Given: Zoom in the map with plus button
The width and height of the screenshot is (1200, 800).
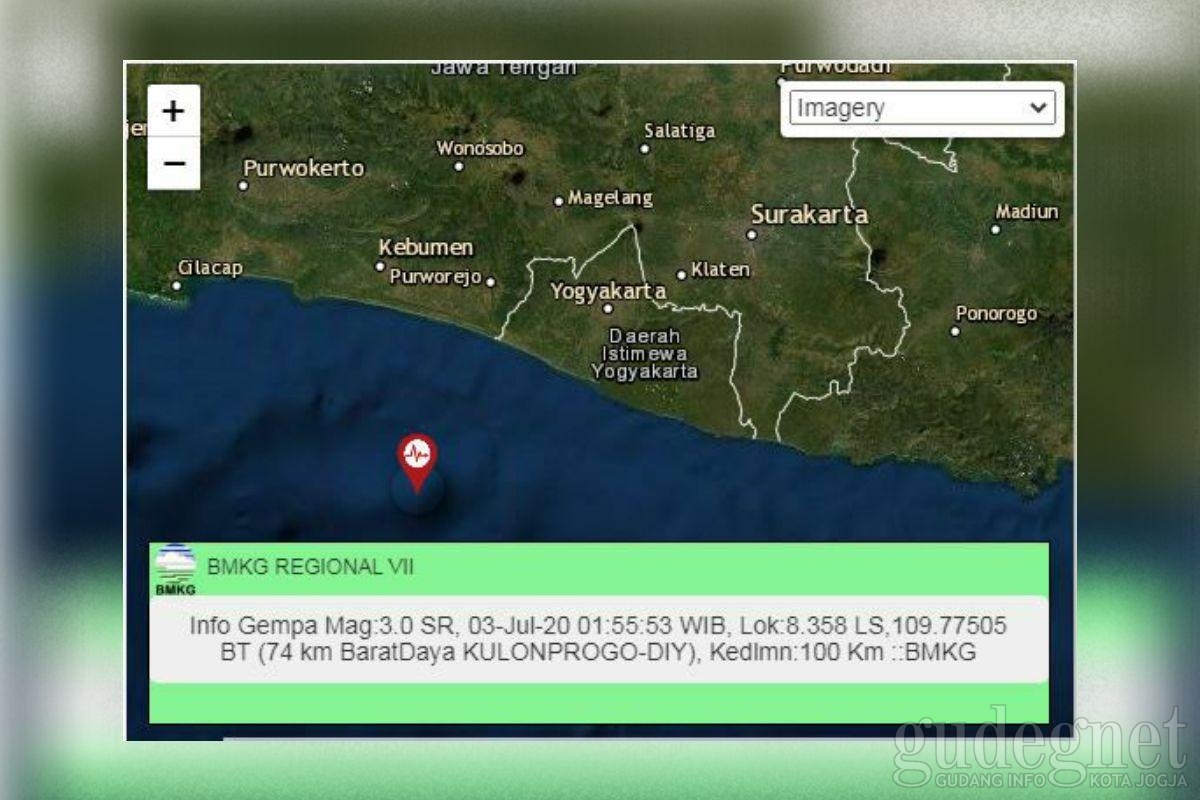Looking at the screenshot, I should (x=174, y=111).
